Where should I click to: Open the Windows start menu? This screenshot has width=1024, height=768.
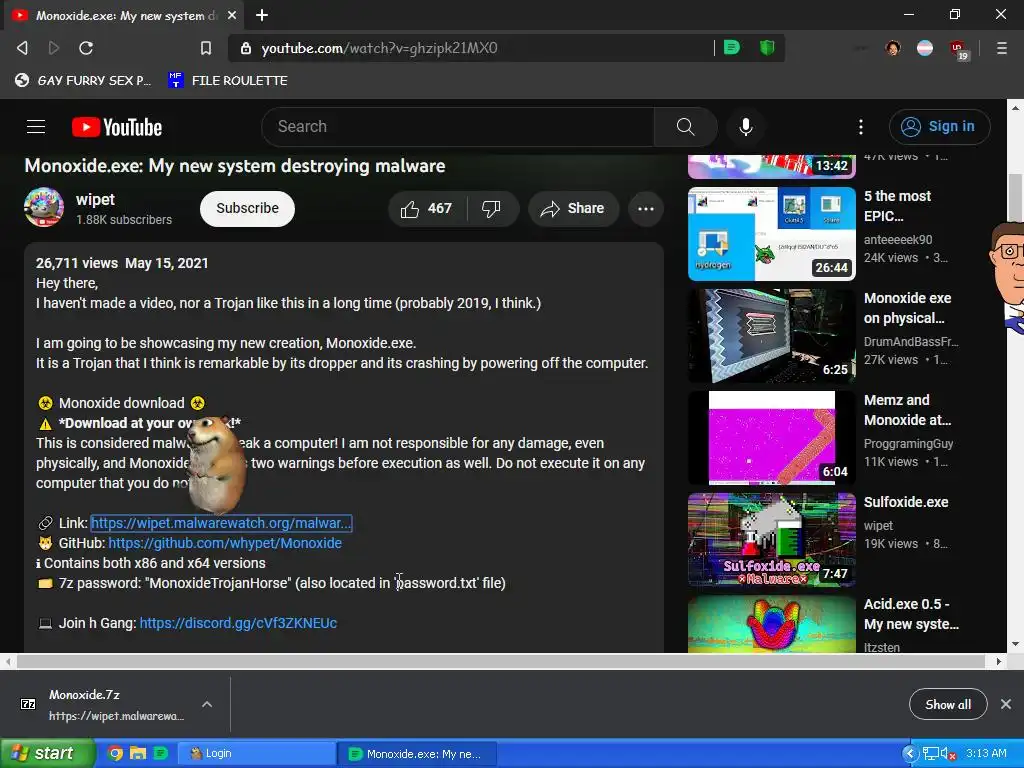pyautogui.click(x=48, y=754)
